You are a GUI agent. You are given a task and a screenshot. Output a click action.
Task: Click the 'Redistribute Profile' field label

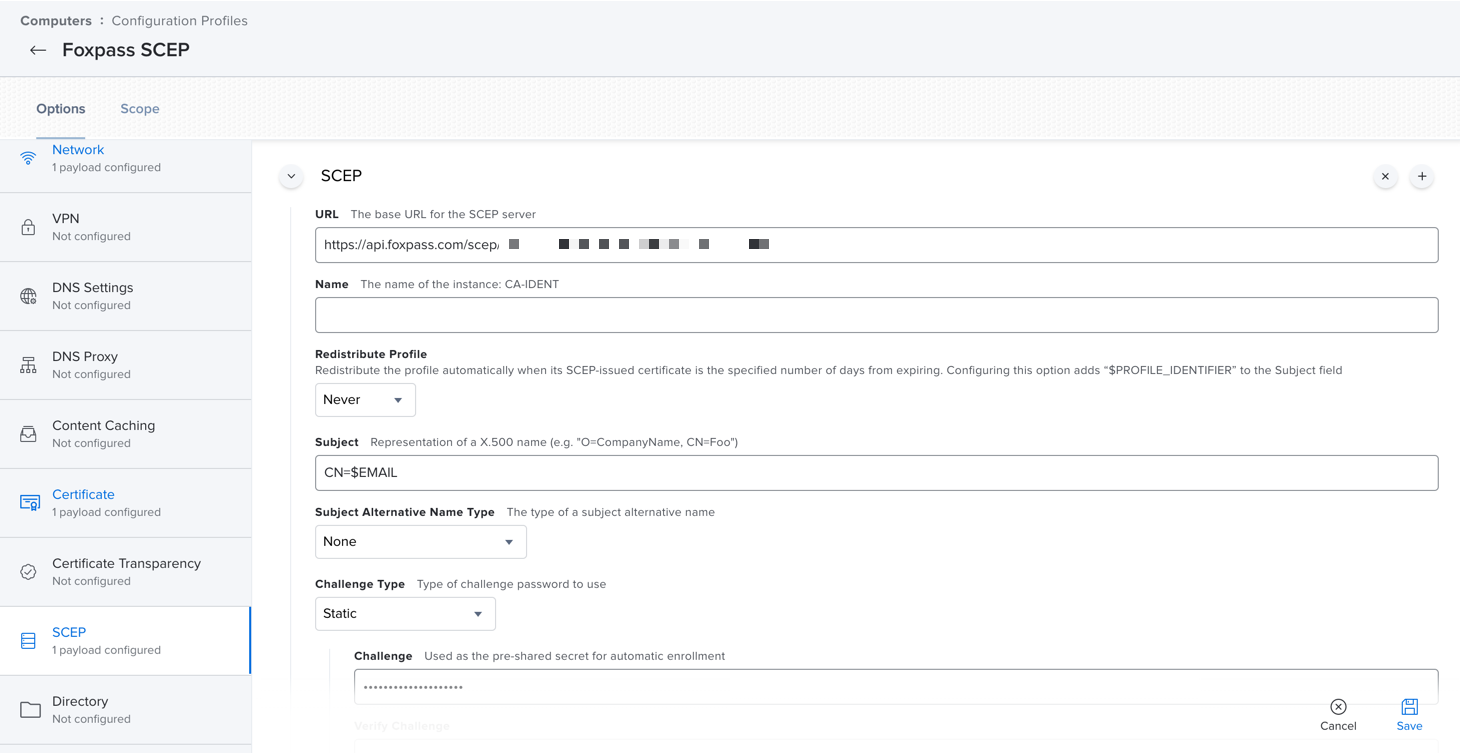371,354
